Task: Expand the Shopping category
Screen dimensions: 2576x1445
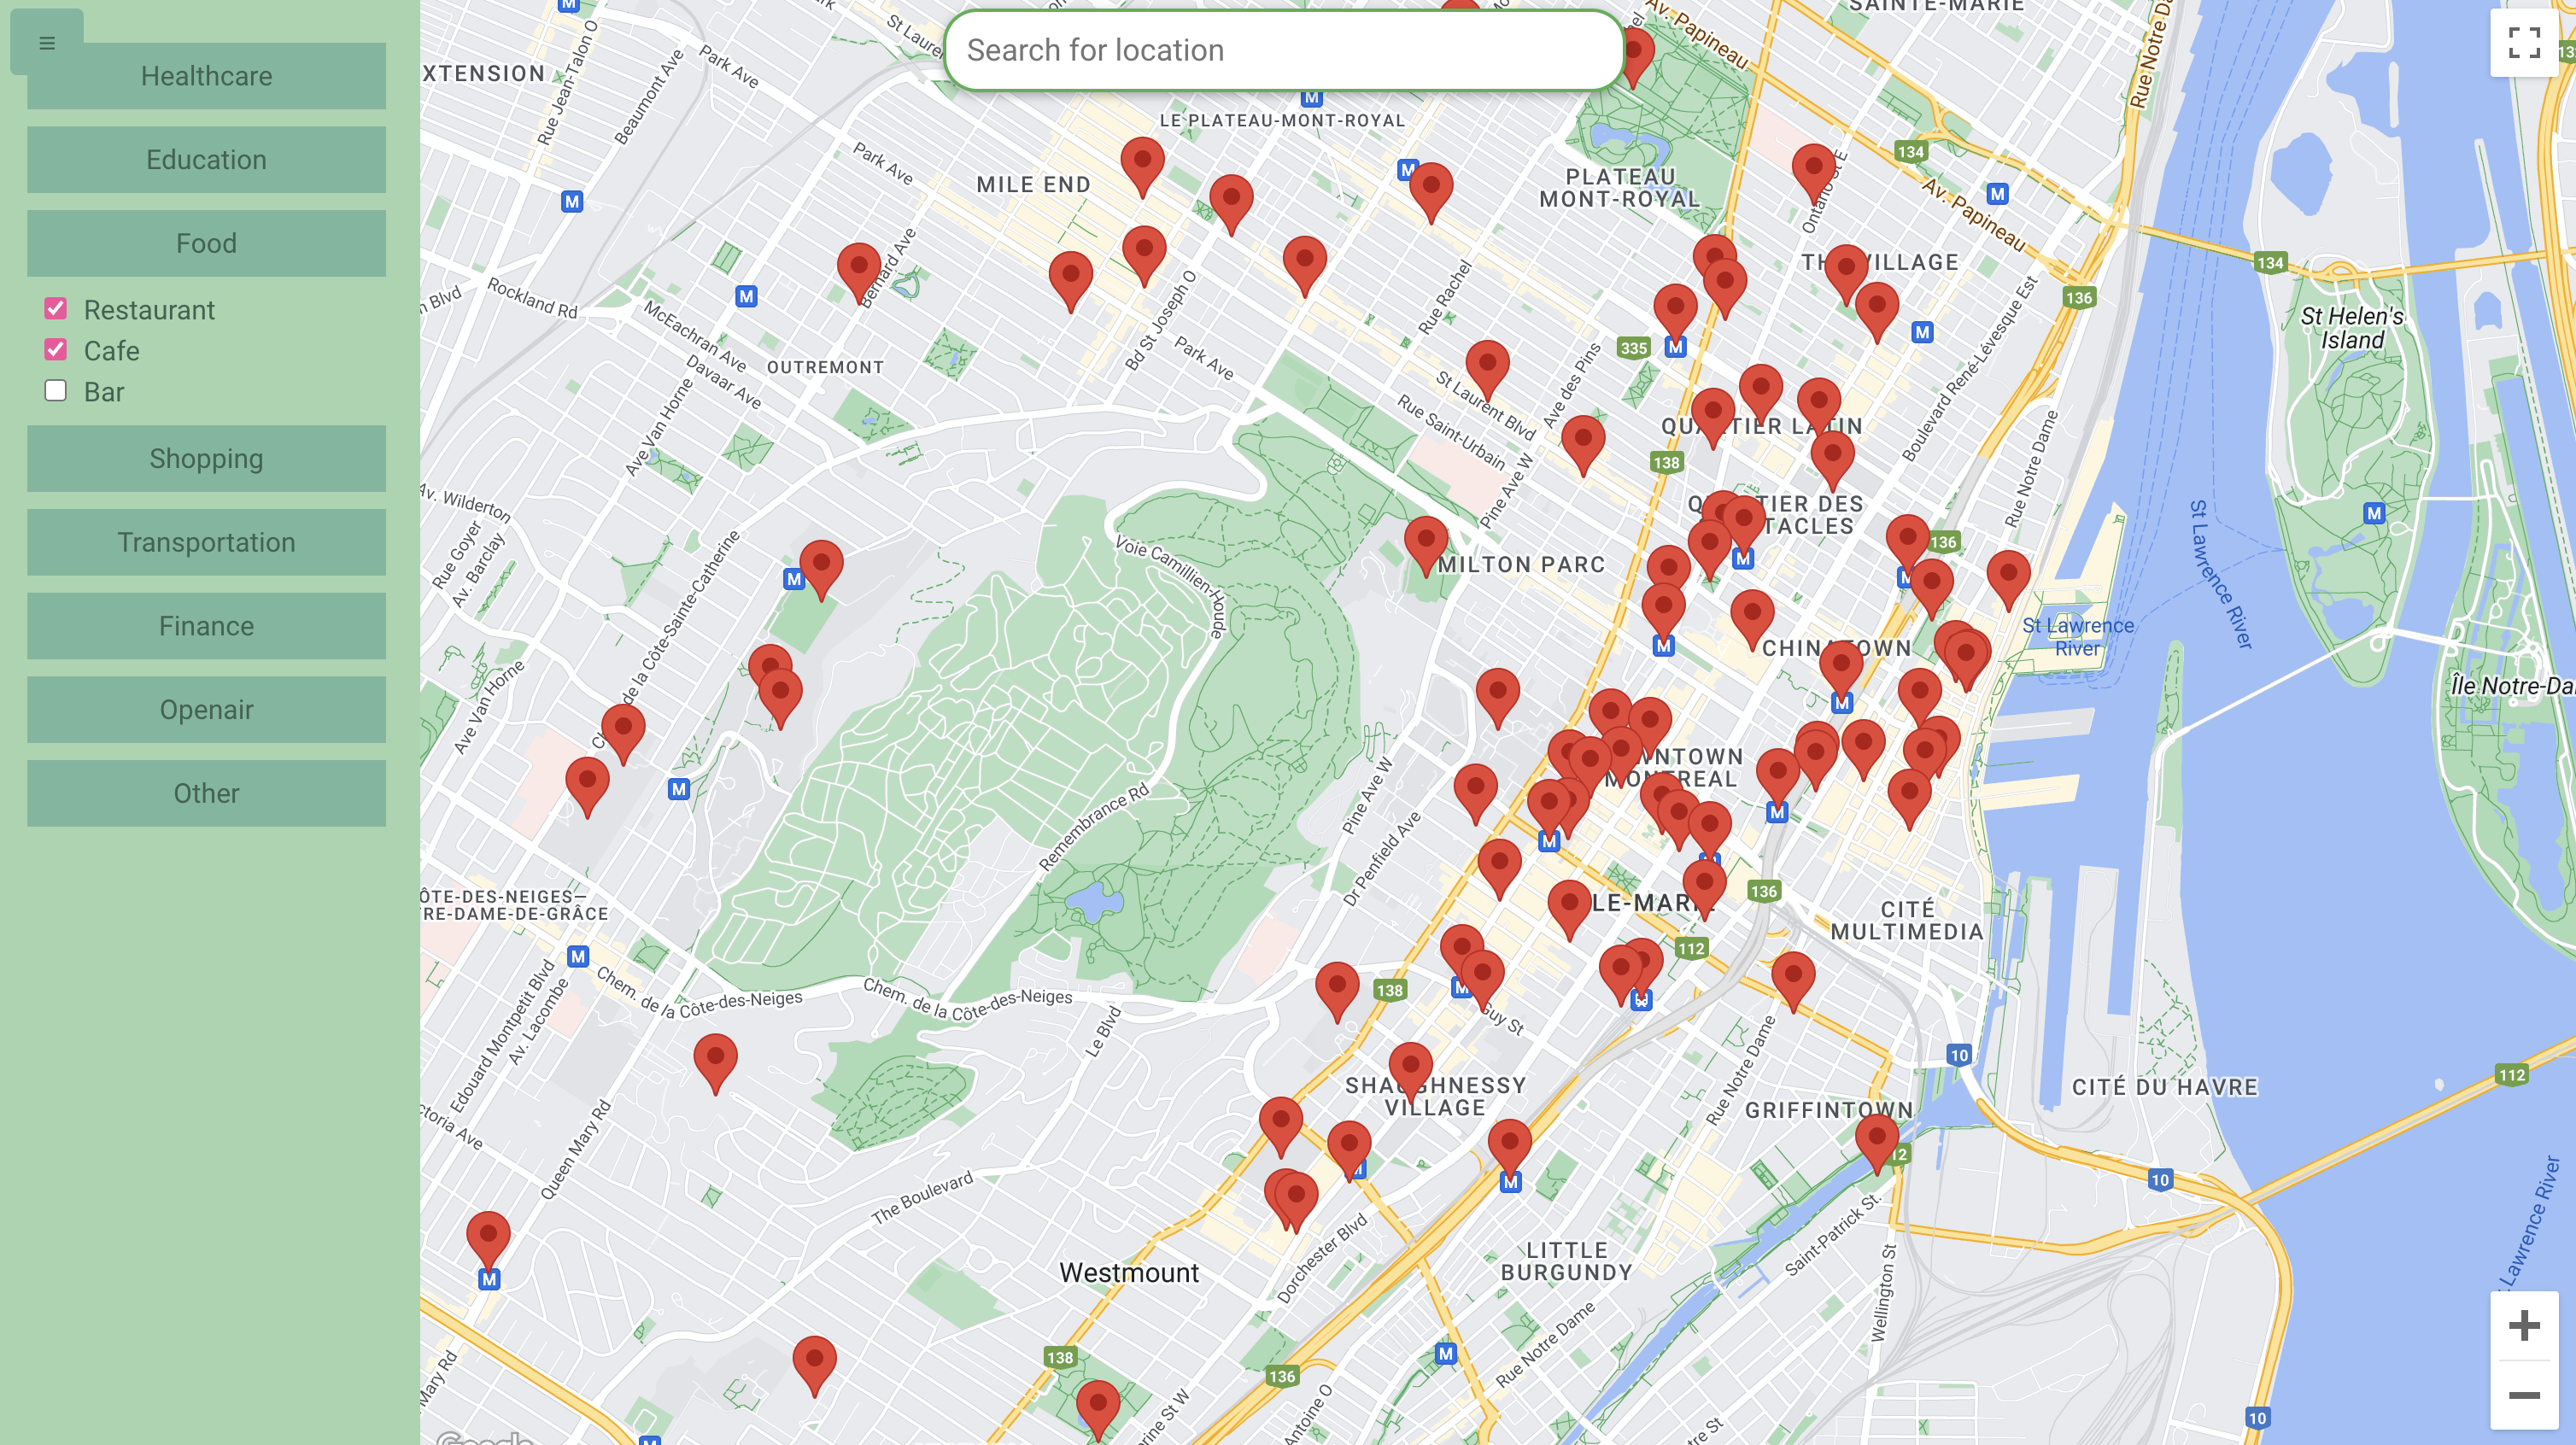Action: [x=206, y=459]
